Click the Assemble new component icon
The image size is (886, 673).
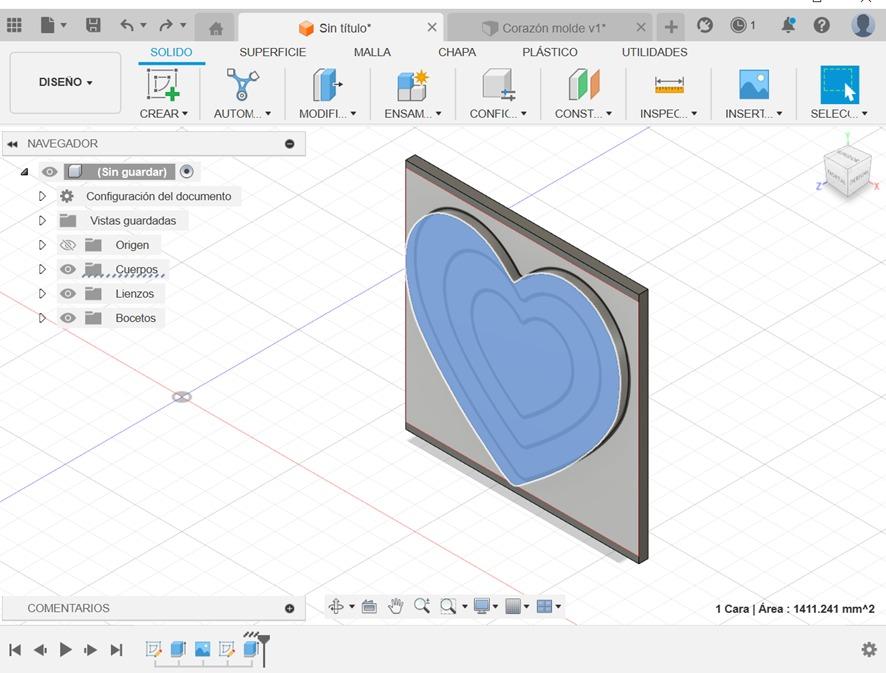click(x=412, y=85)
